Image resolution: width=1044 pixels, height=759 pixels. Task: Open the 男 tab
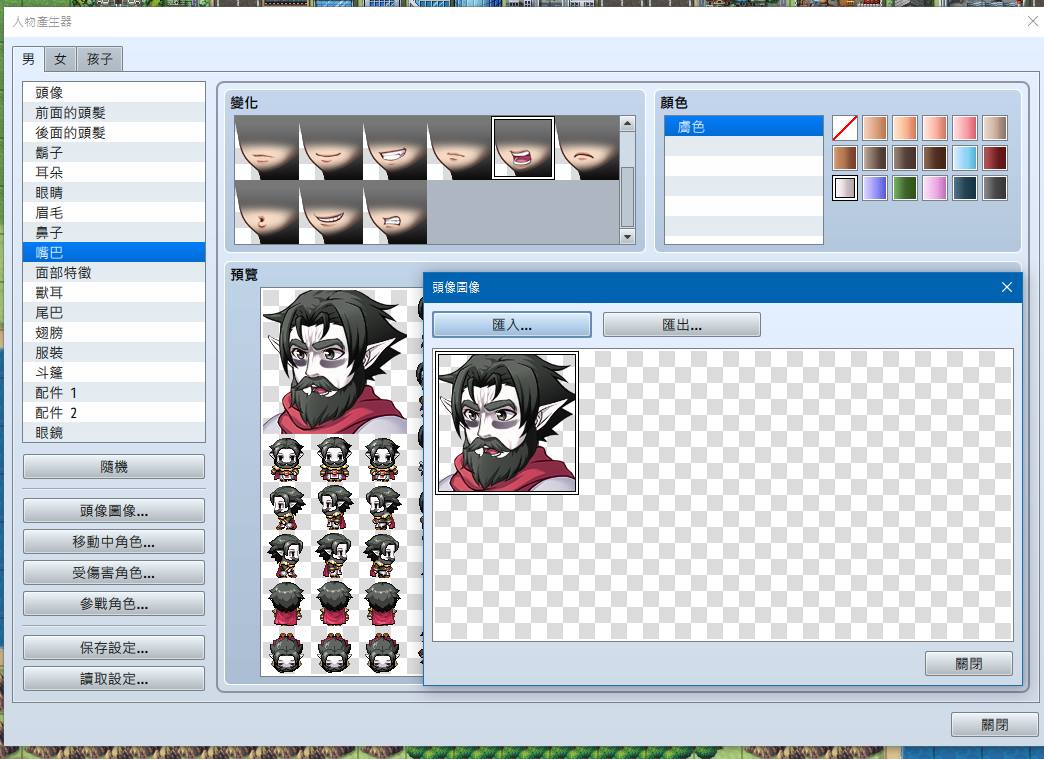[29, 59]
